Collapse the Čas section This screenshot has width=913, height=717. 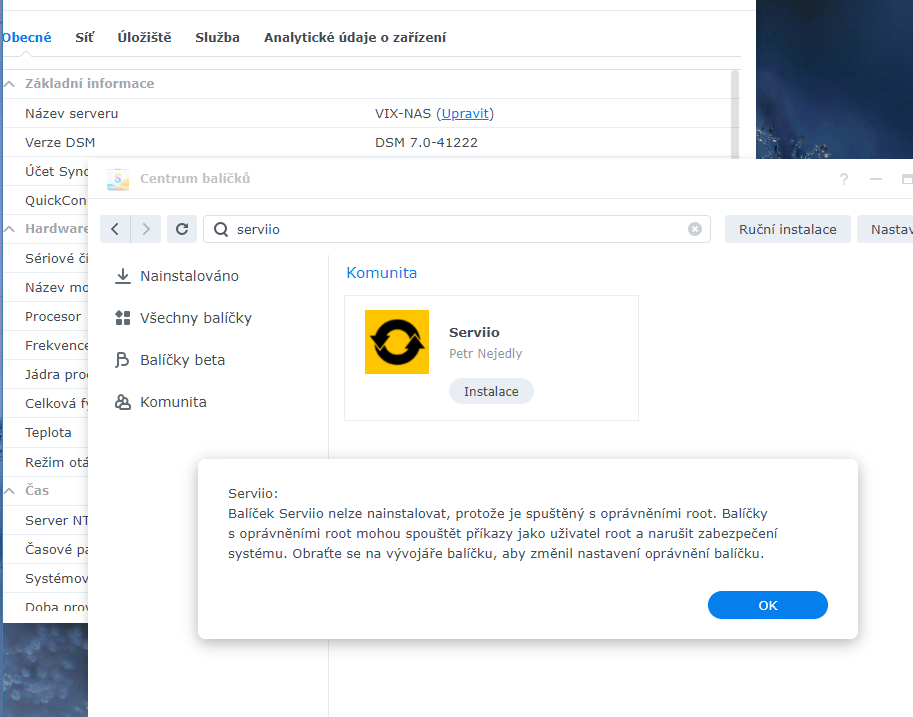[x=10, y=491]
